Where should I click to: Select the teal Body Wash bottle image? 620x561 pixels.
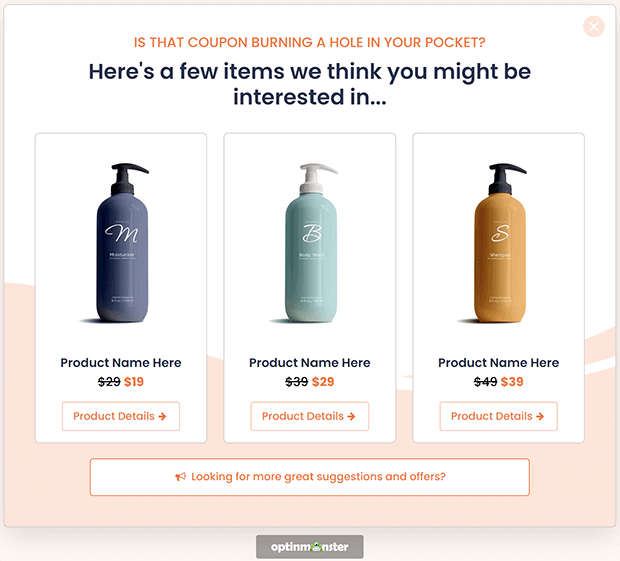(310, 243)
